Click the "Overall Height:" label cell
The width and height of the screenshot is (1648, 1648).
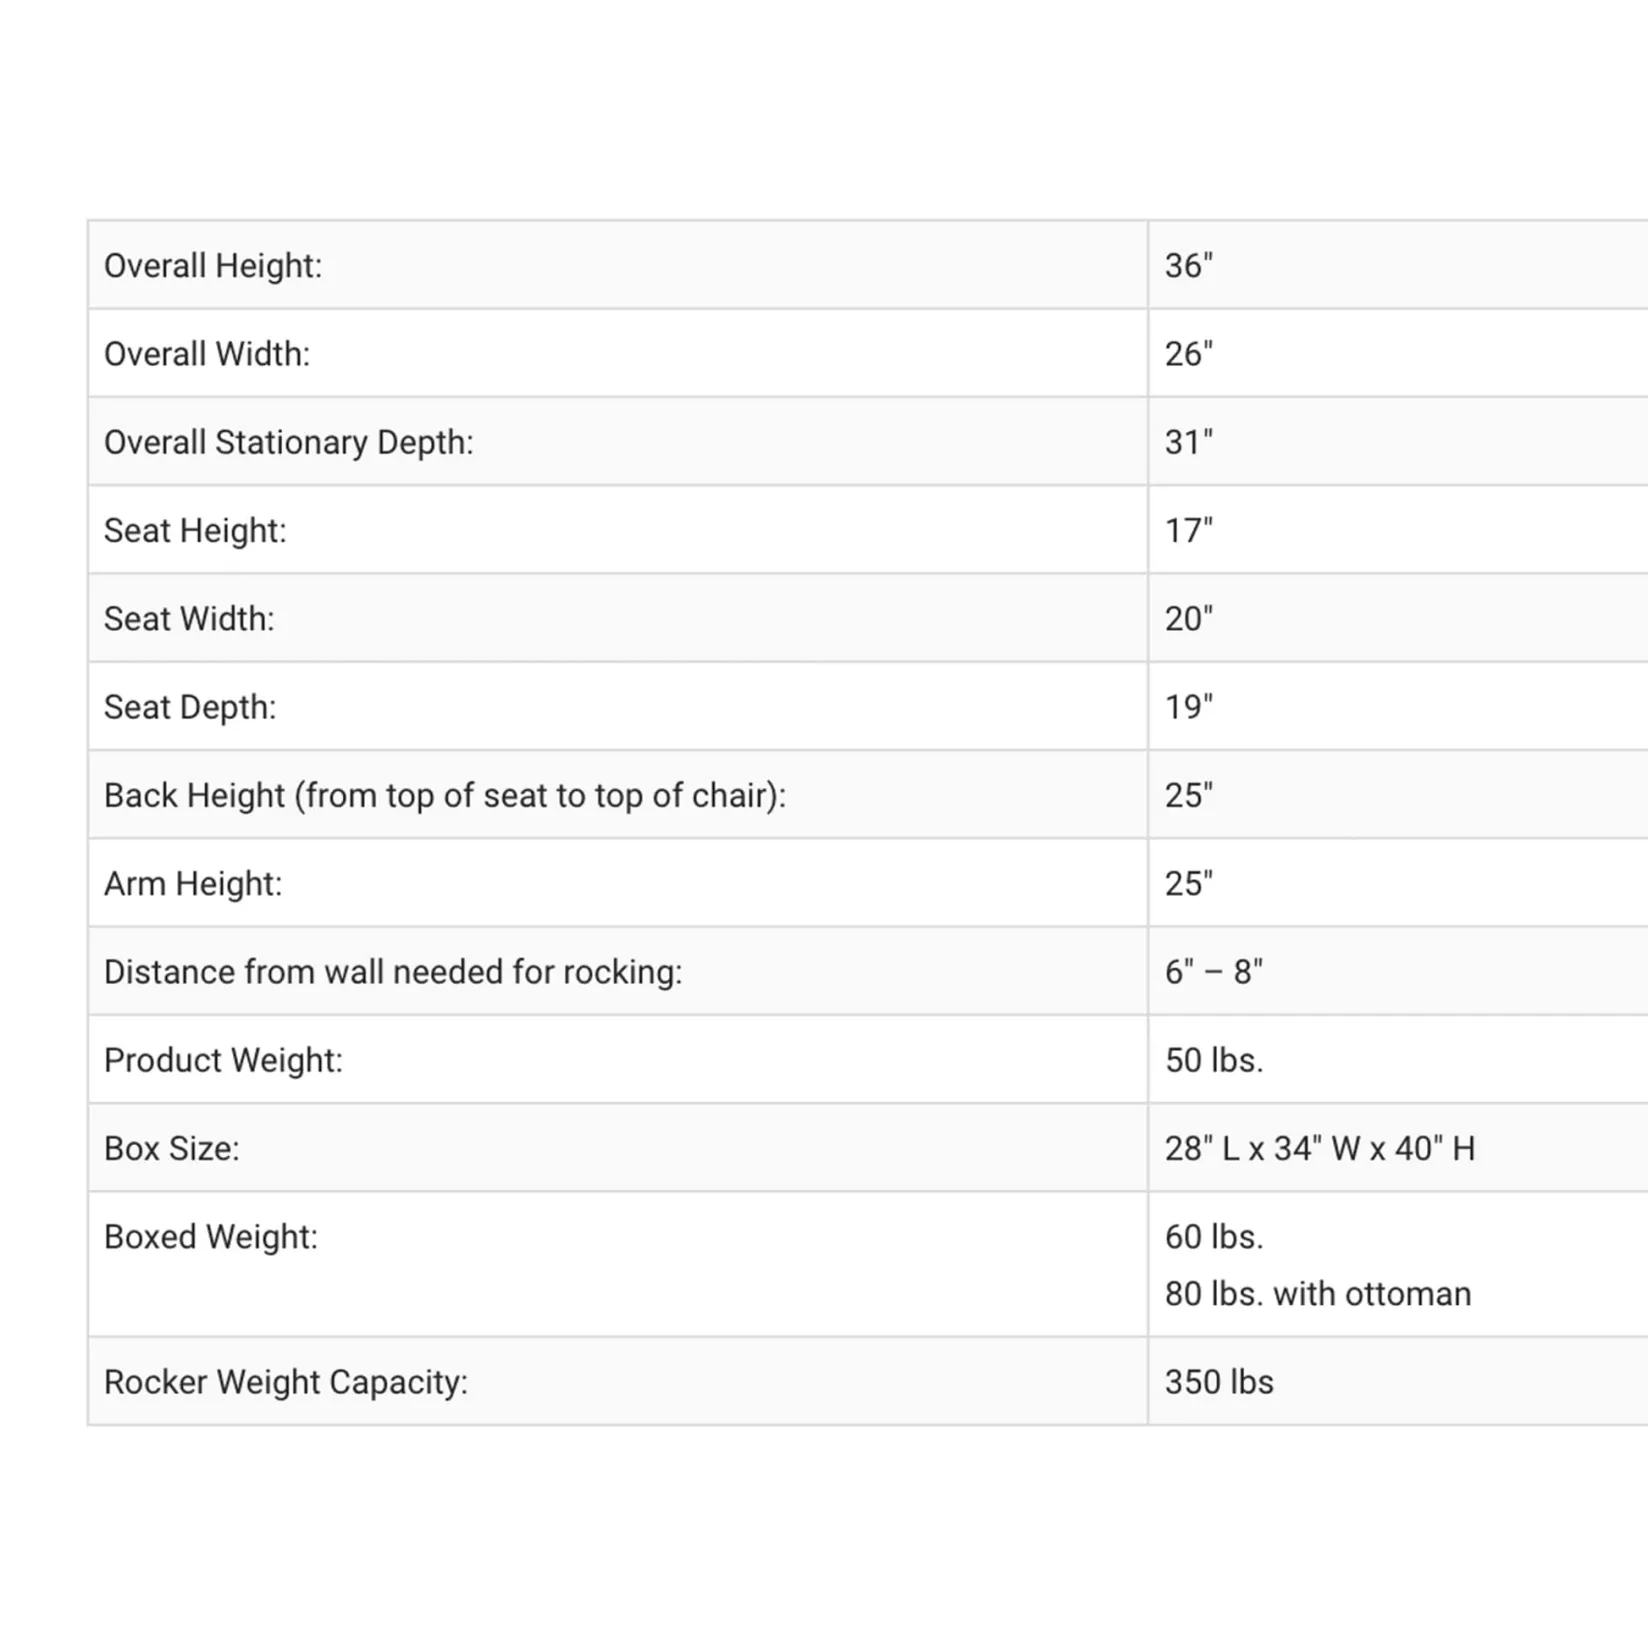click(213, 266)
